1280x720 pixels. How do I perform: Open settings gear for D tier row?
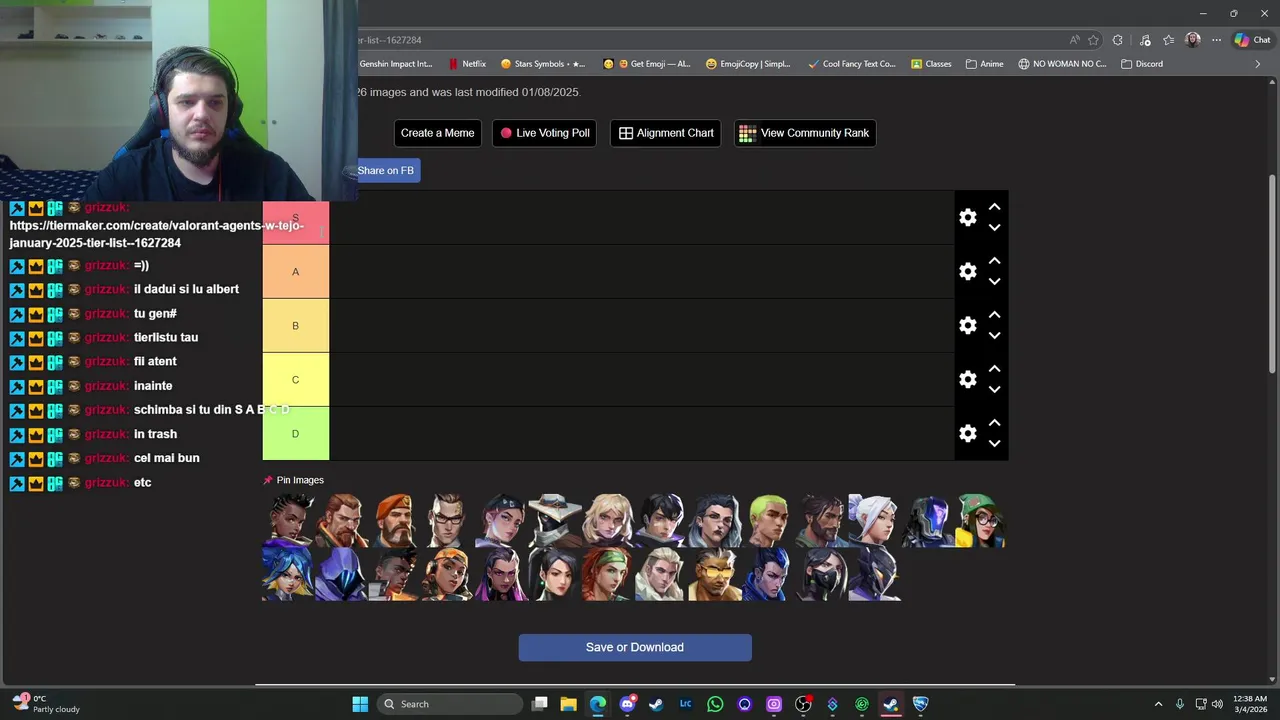pos(967,433)
